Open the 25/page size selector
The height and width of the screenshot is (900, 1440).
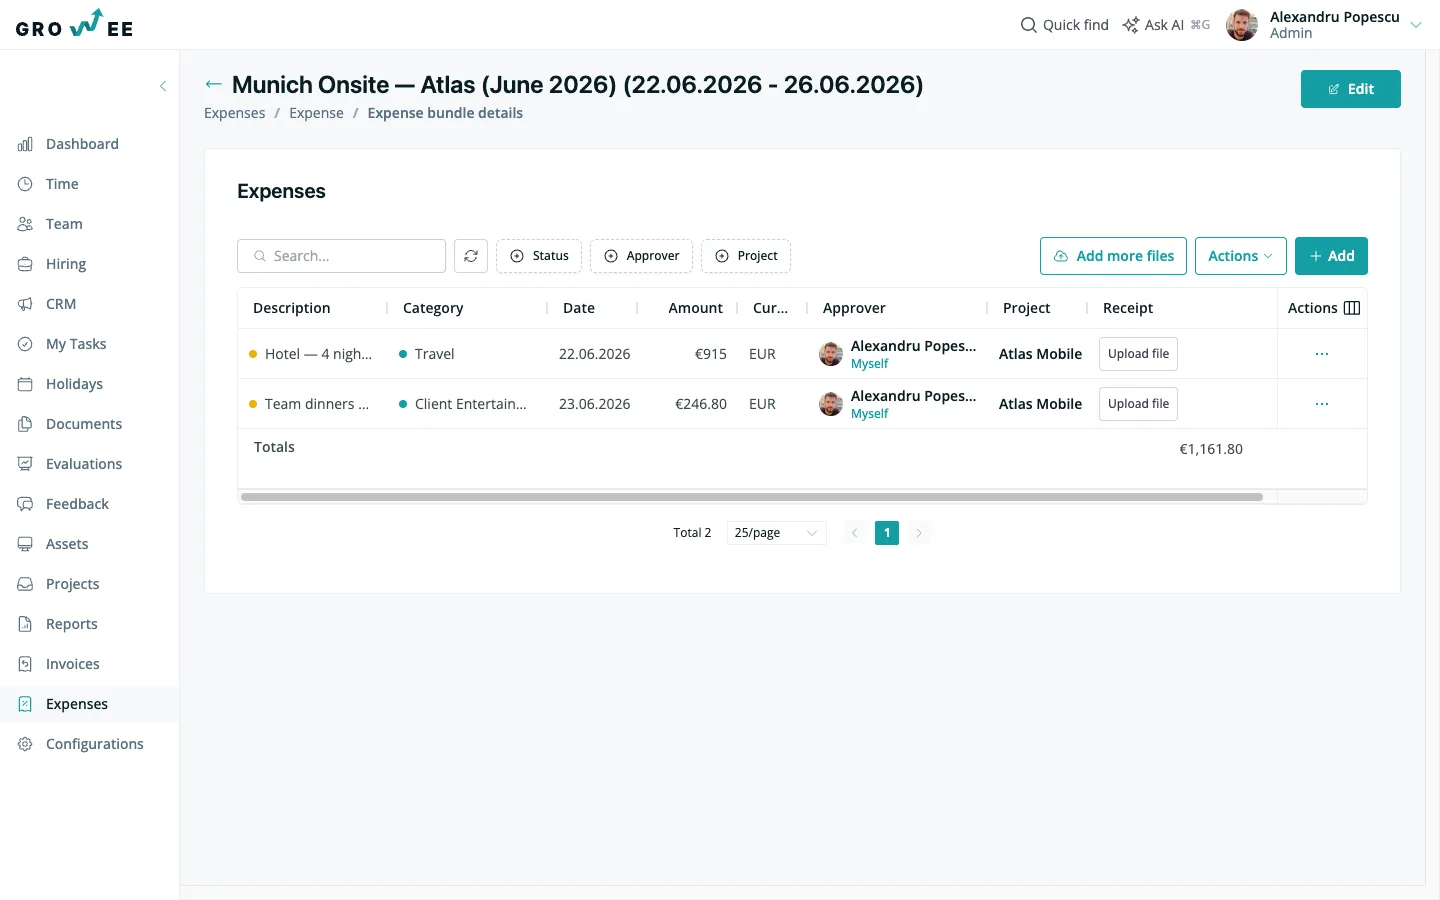(x=776, y=533)
